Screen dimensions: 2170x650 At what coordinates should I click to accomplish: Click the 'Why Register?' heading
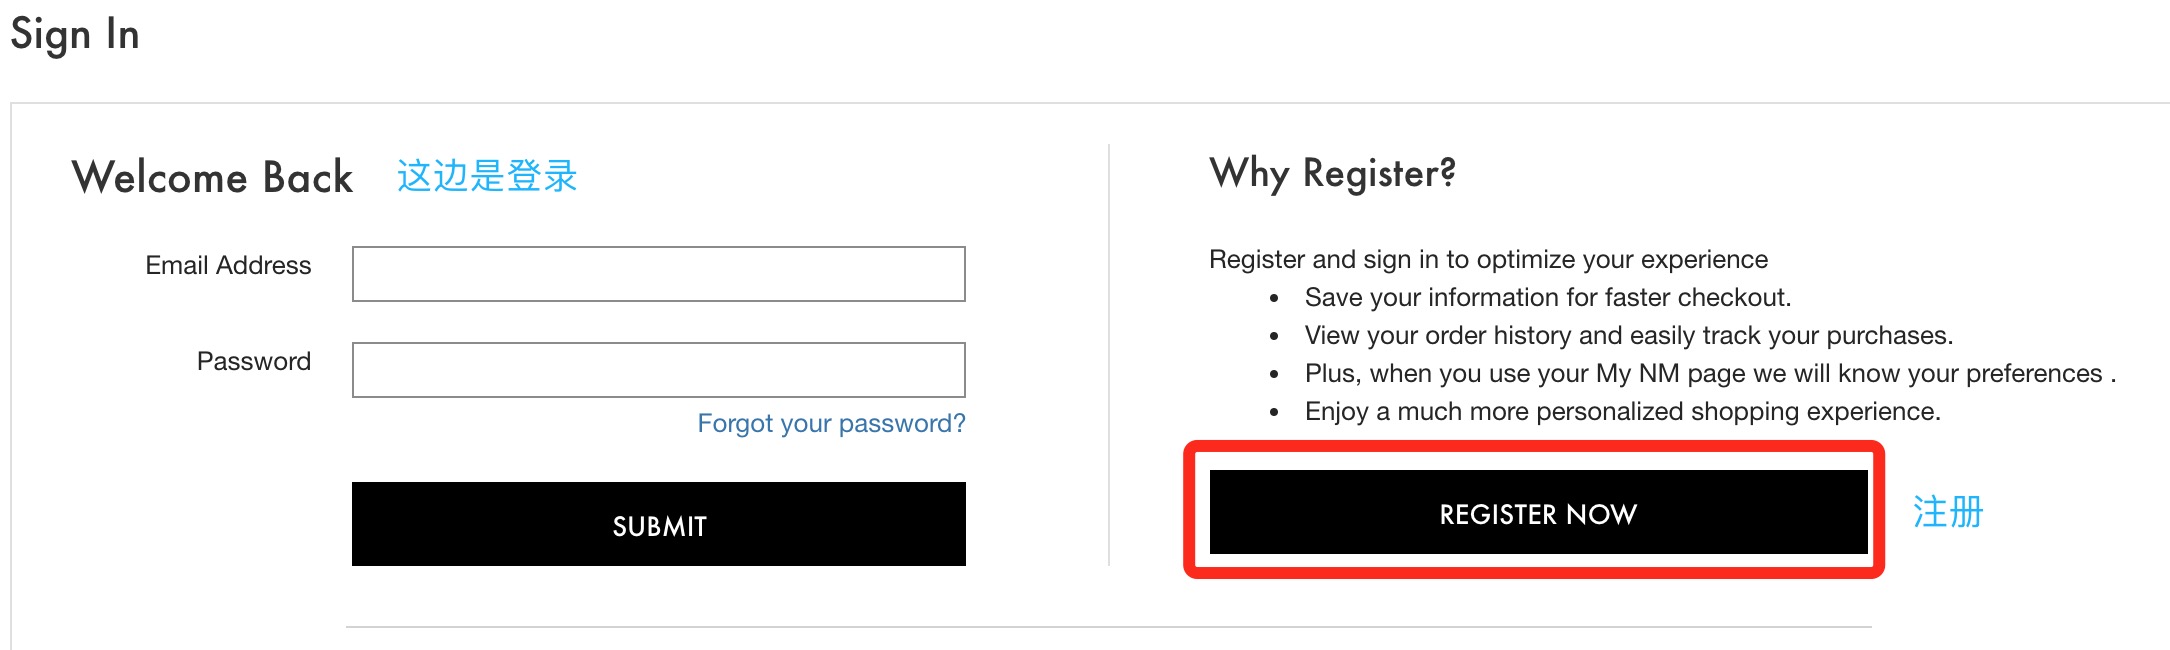point(1332,173)
